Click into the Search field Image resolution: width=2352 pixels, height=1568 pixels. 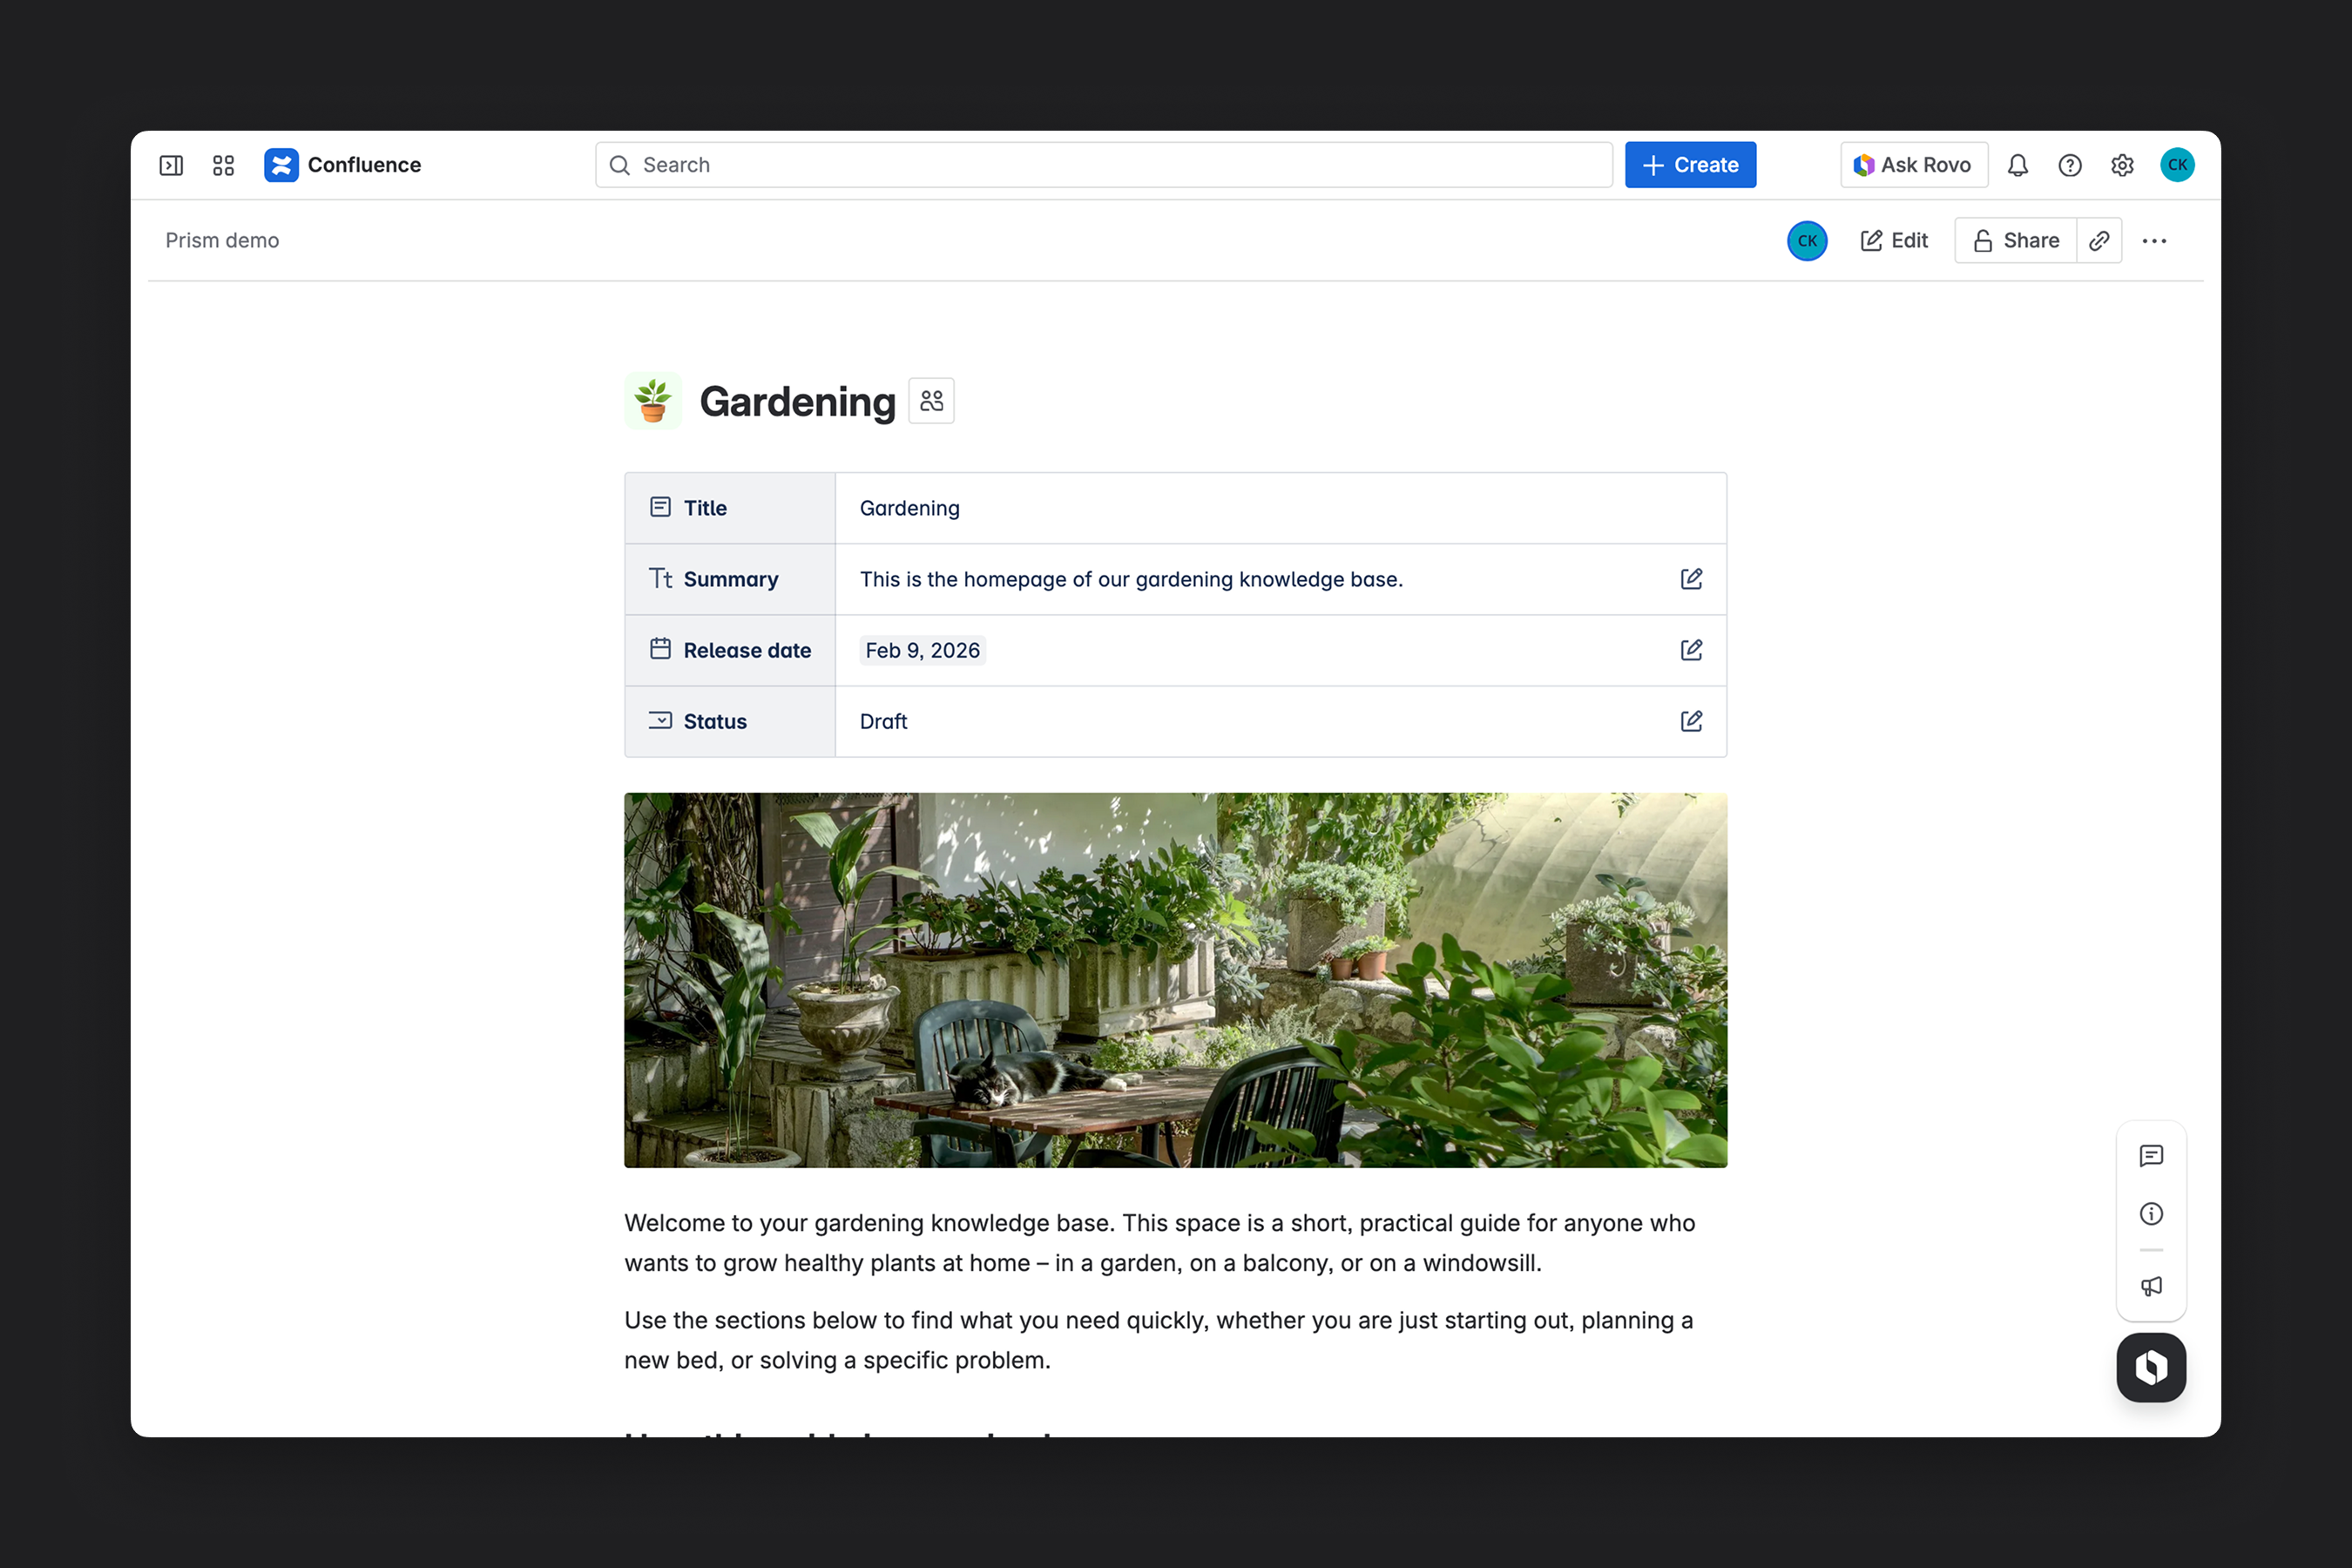coord(1103,165)
